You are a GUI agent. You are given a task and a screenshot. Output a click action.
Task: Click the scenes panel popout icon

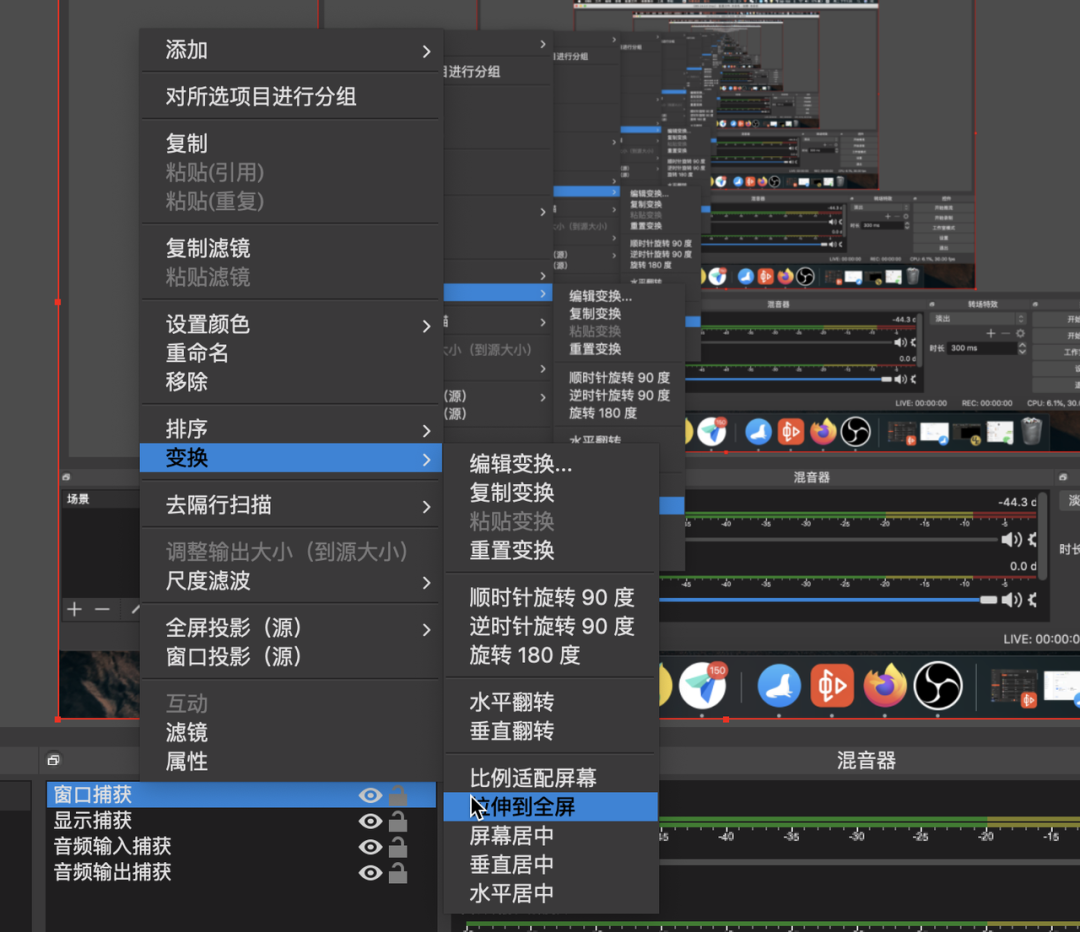pyautogui.click(x=66, y=477)
